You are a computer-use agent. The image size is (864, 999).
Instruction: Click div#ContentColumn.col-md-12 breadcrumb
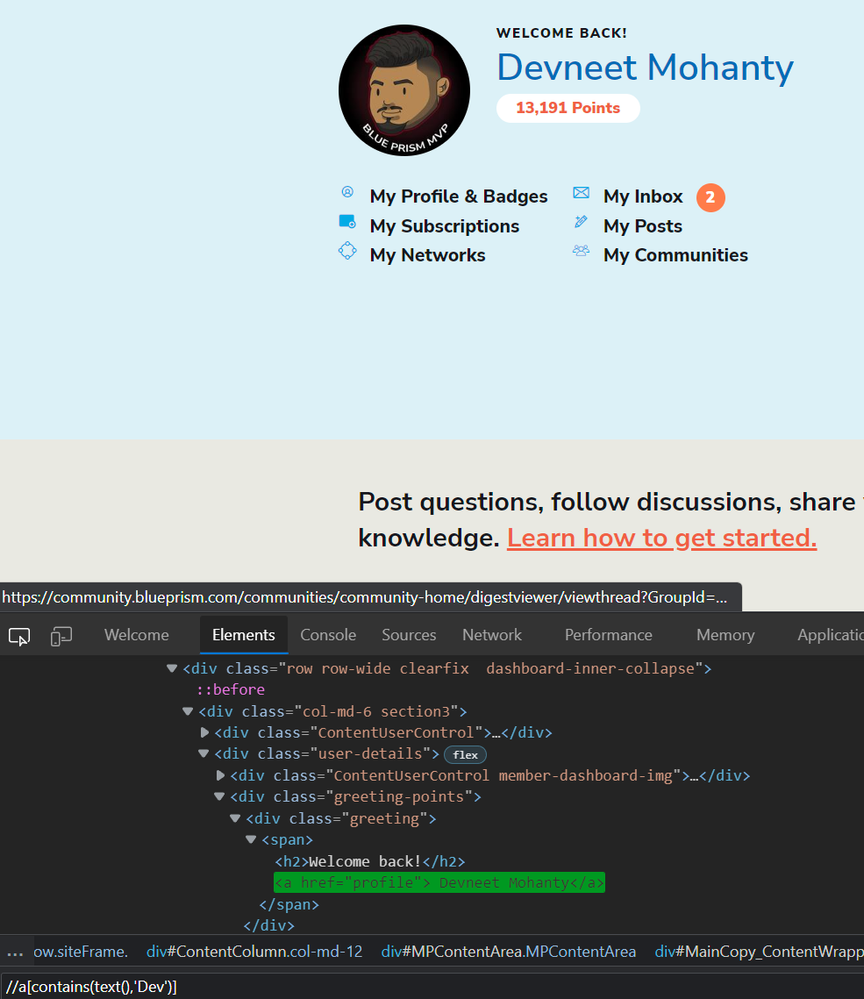[x=254, y=952]
